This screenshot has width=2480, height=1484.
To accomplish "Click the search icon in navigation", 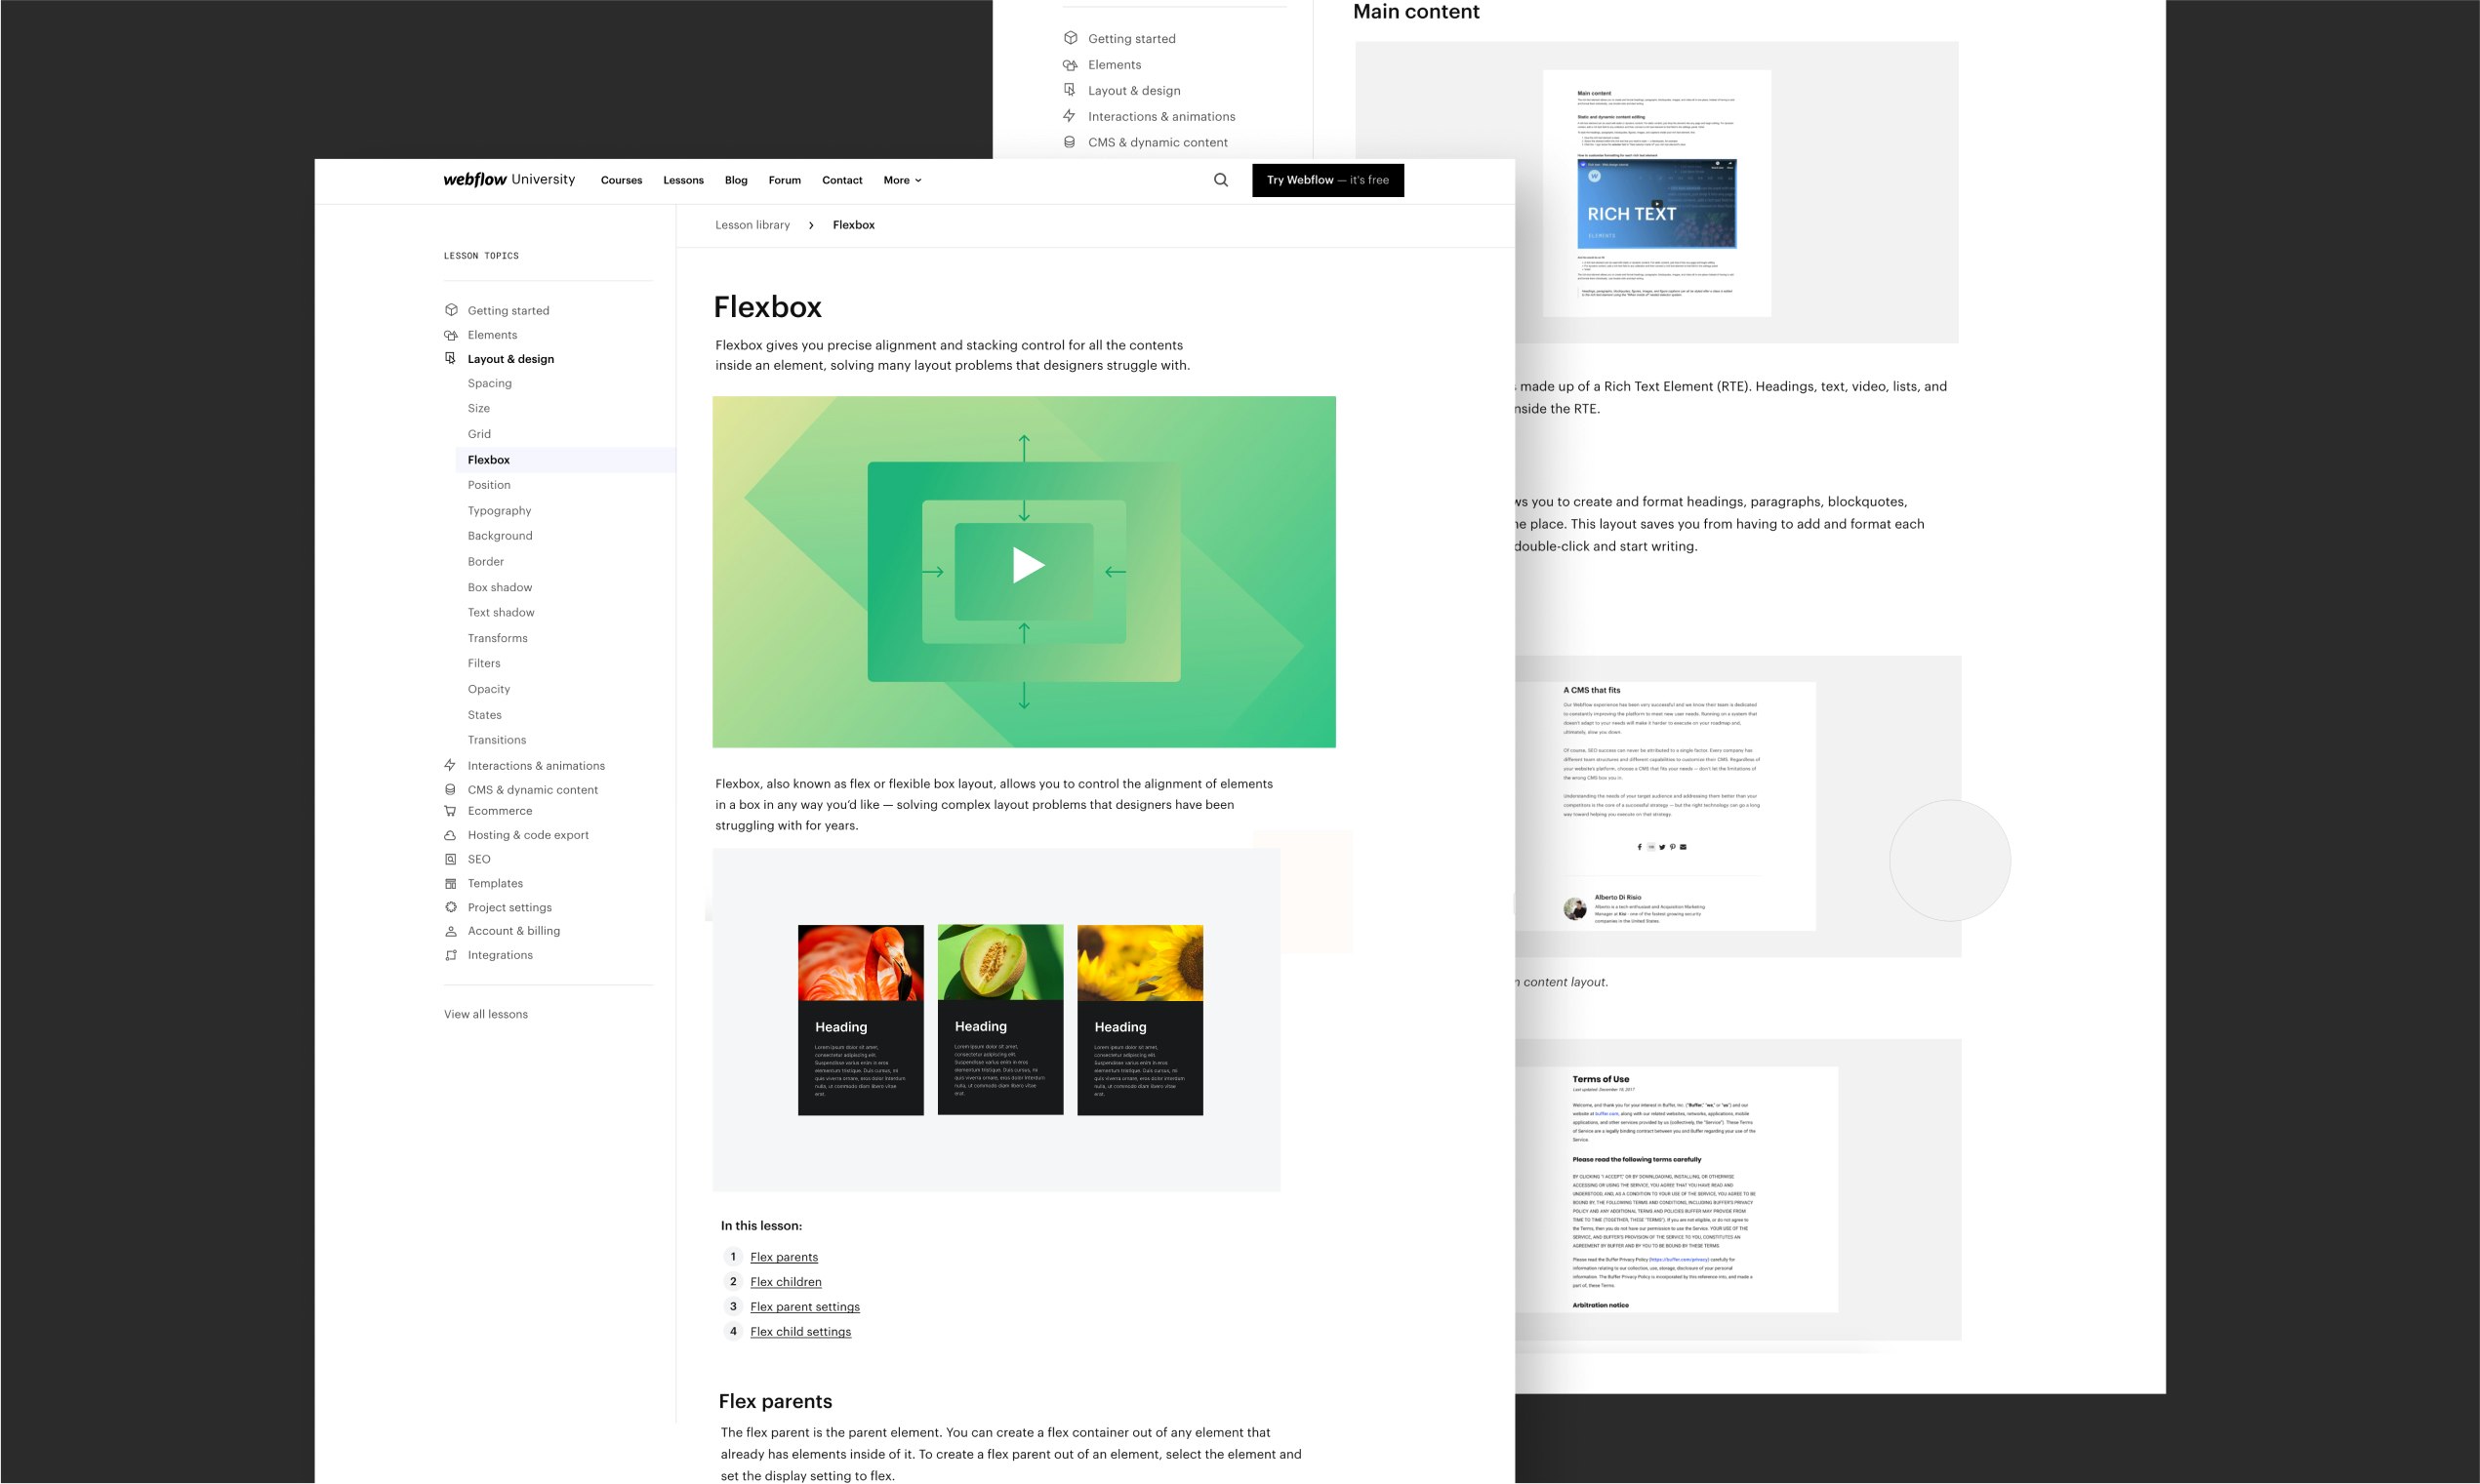I will click(x=1221, y=179).
